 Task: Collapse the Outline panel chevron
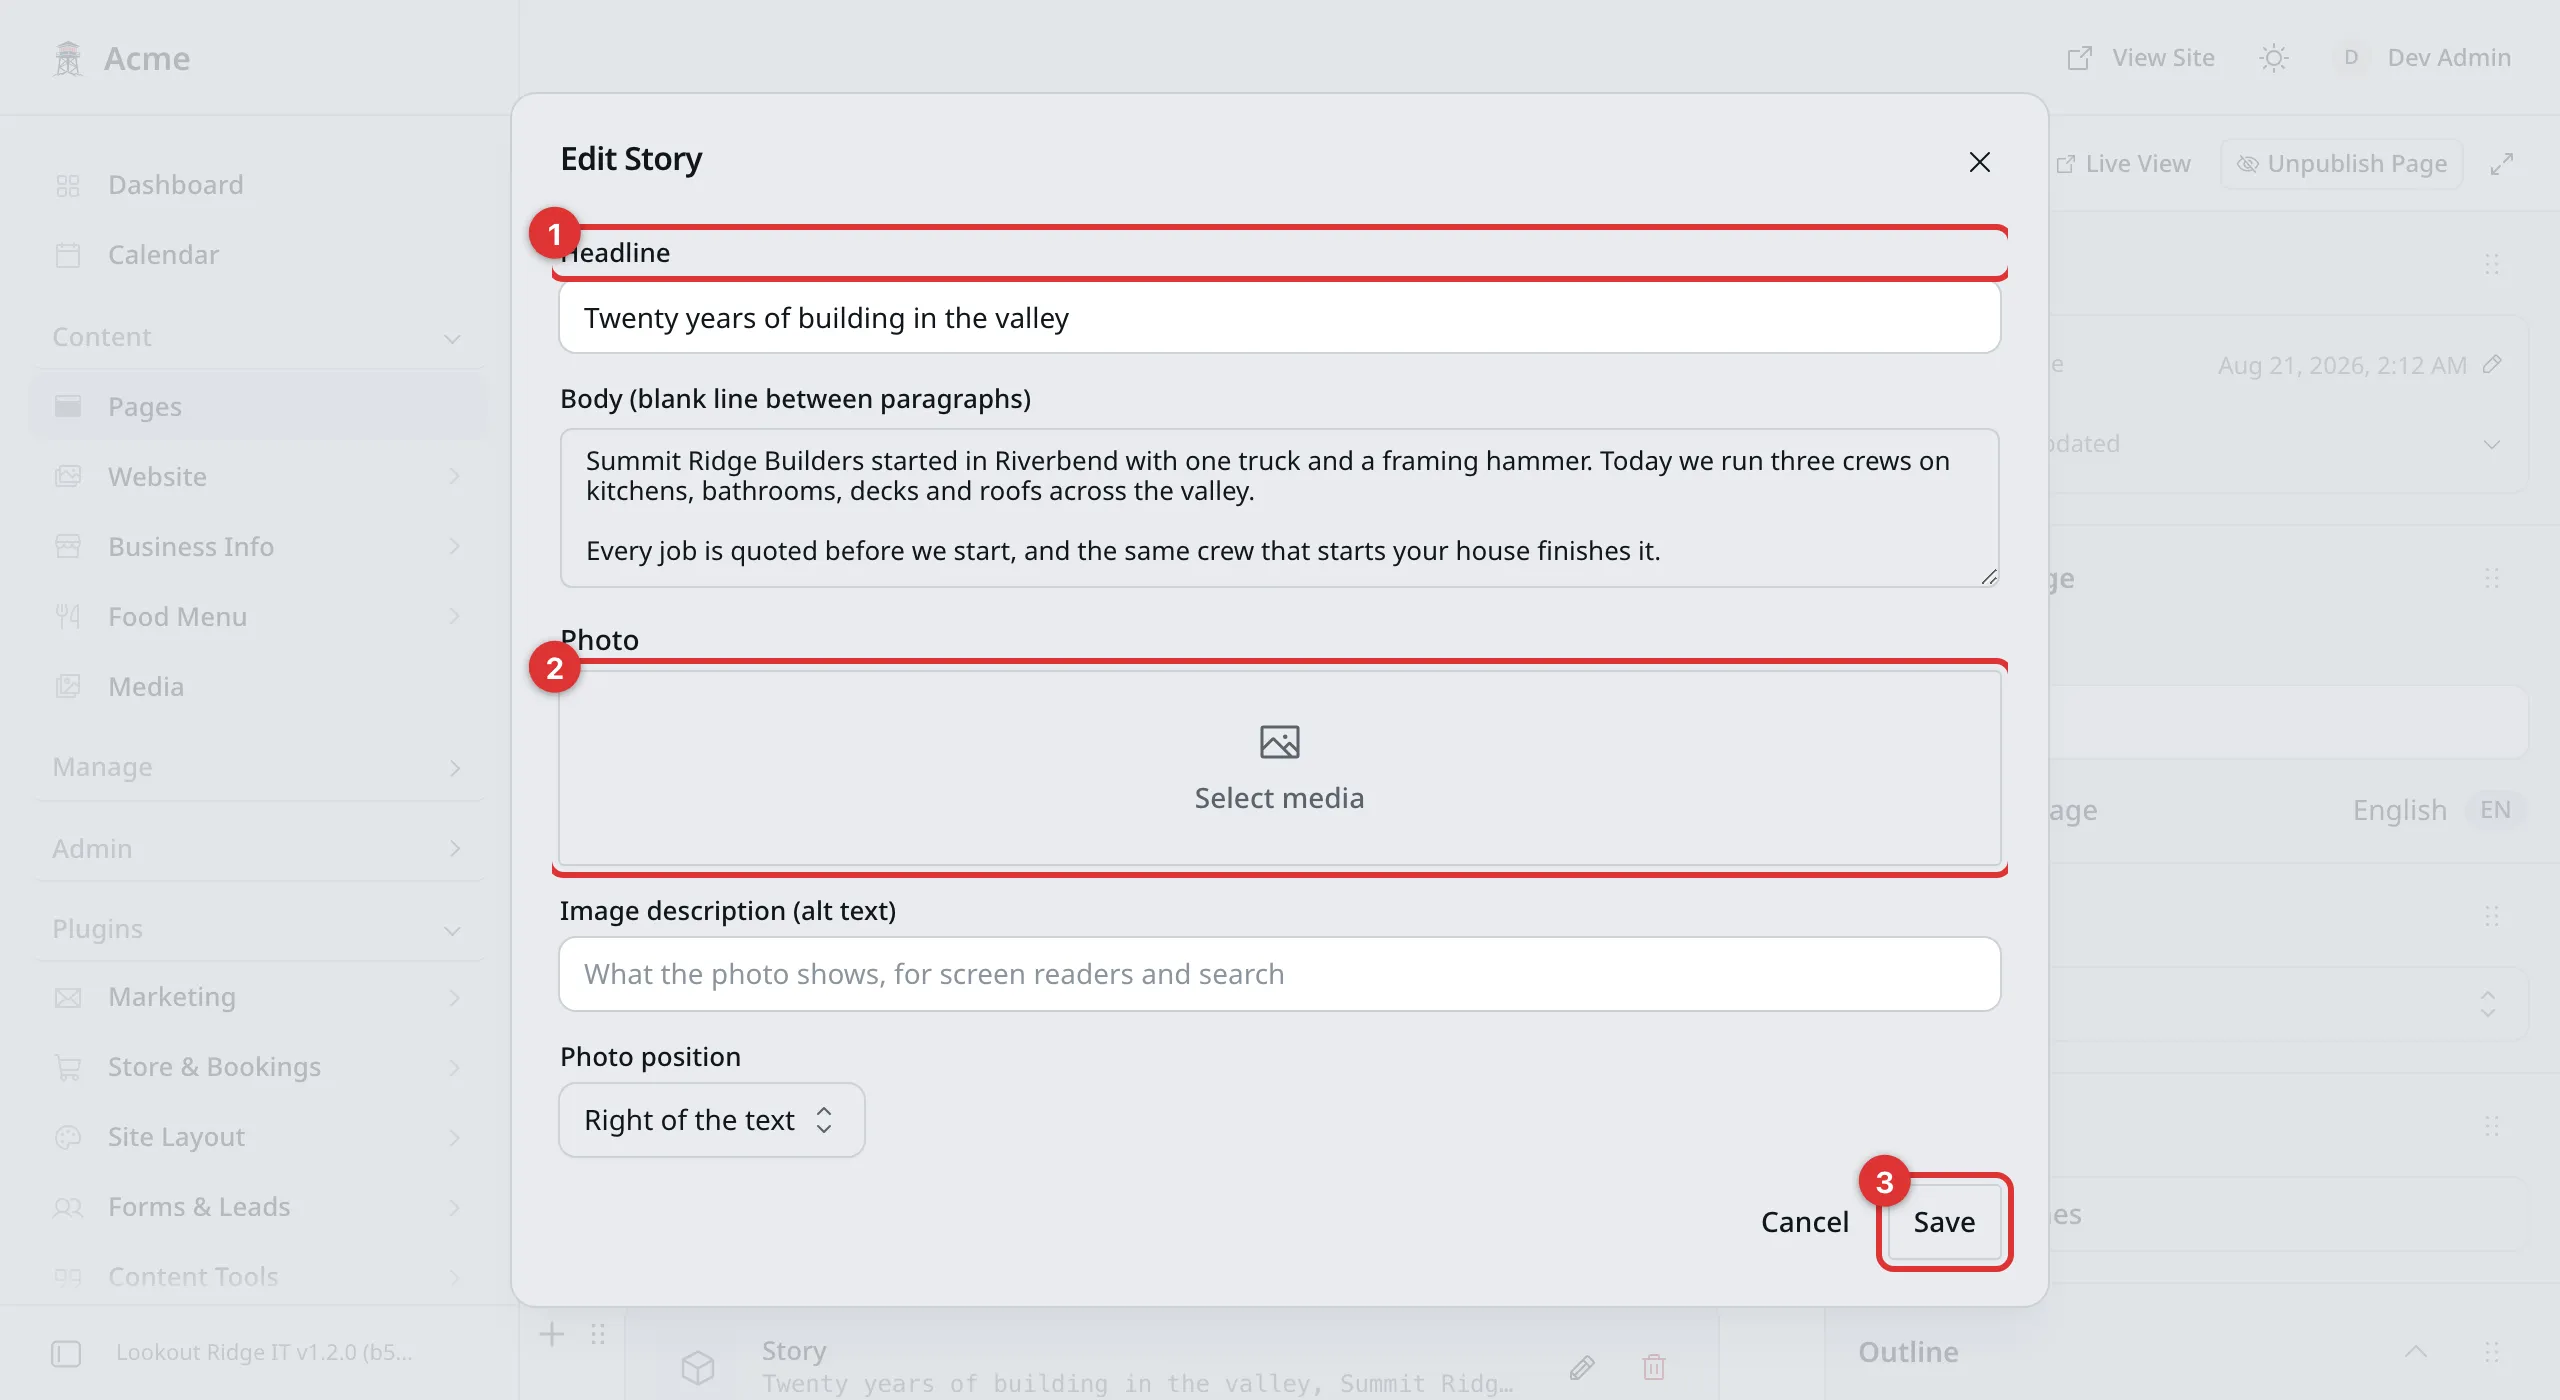tap(2416, 1352)
